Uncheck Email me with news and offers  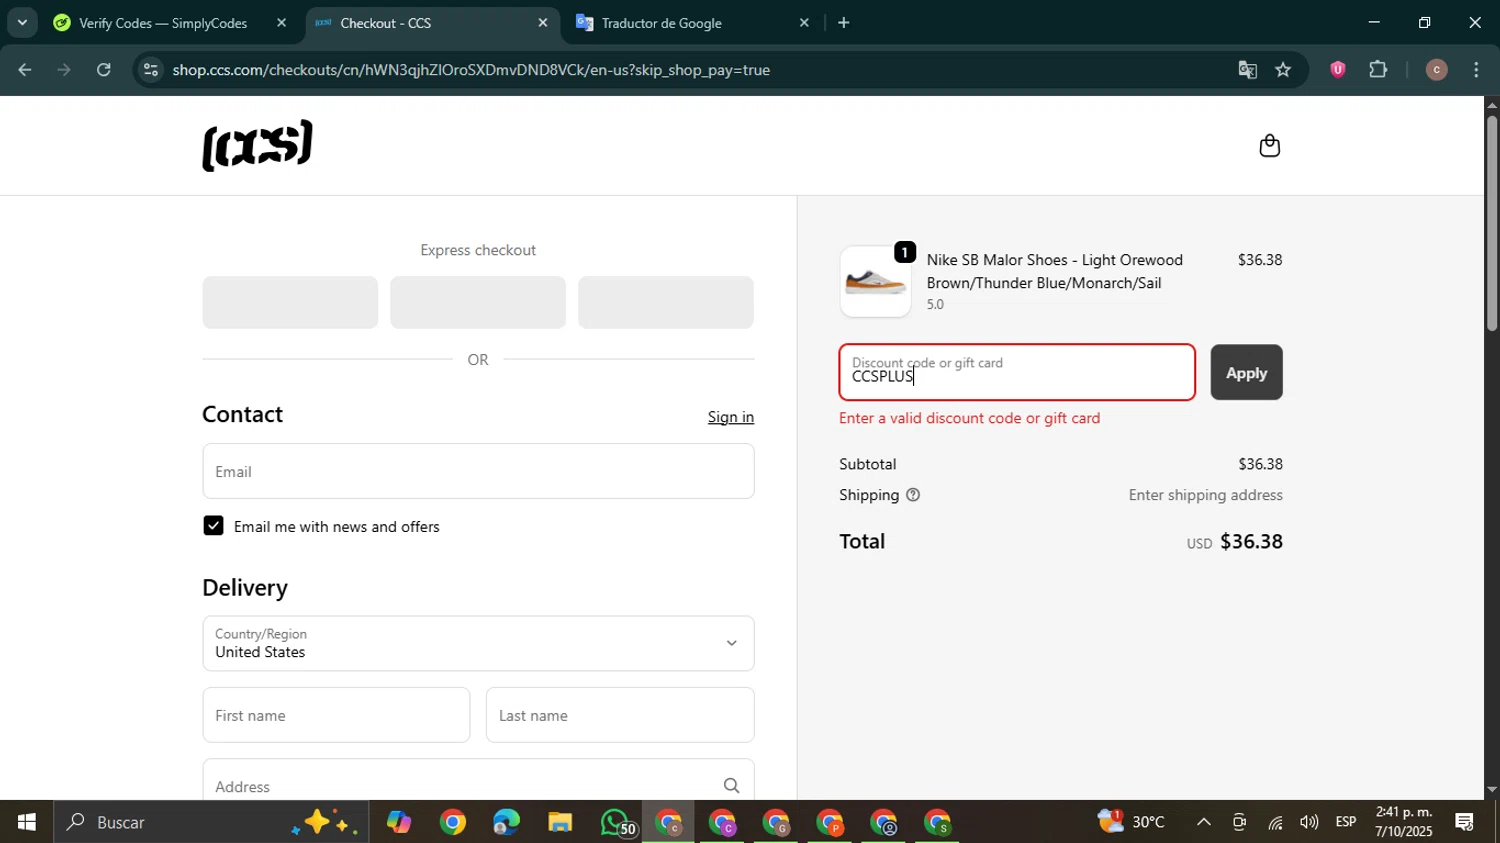[213, 526]
